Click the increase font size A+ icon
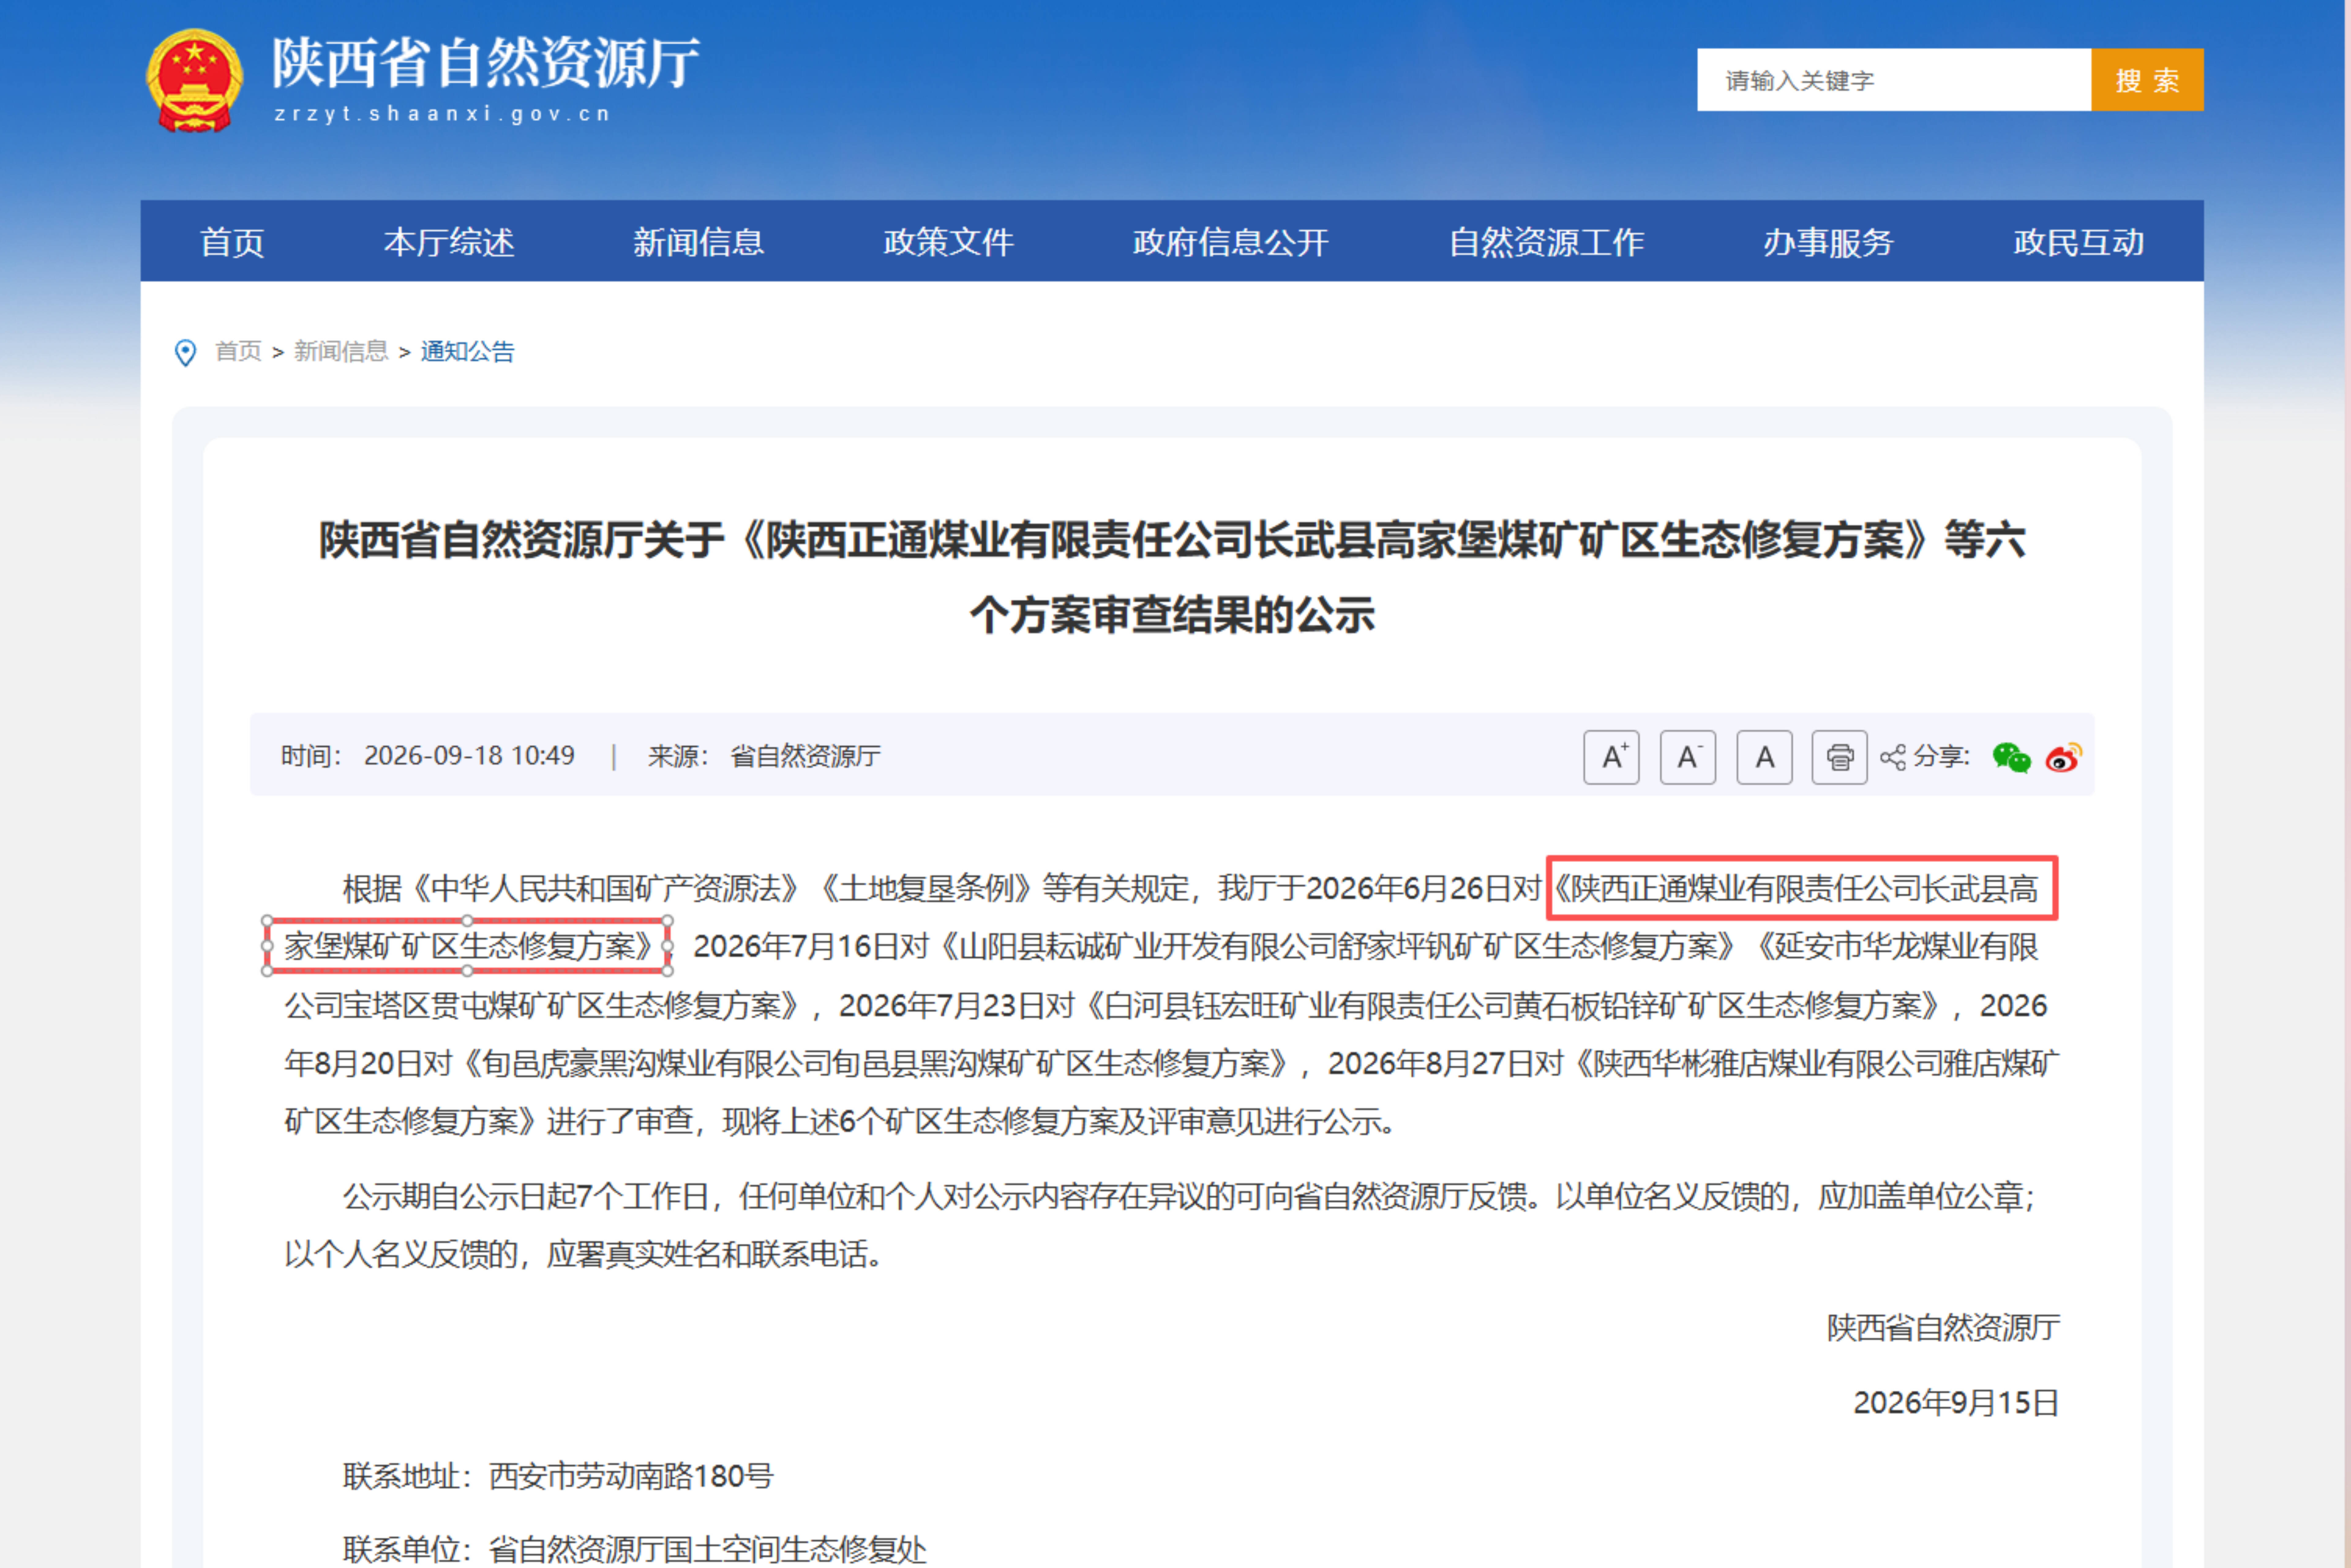Image resolution: width=2351 pixels, height=1568 pixels. tap(1611, 757)
